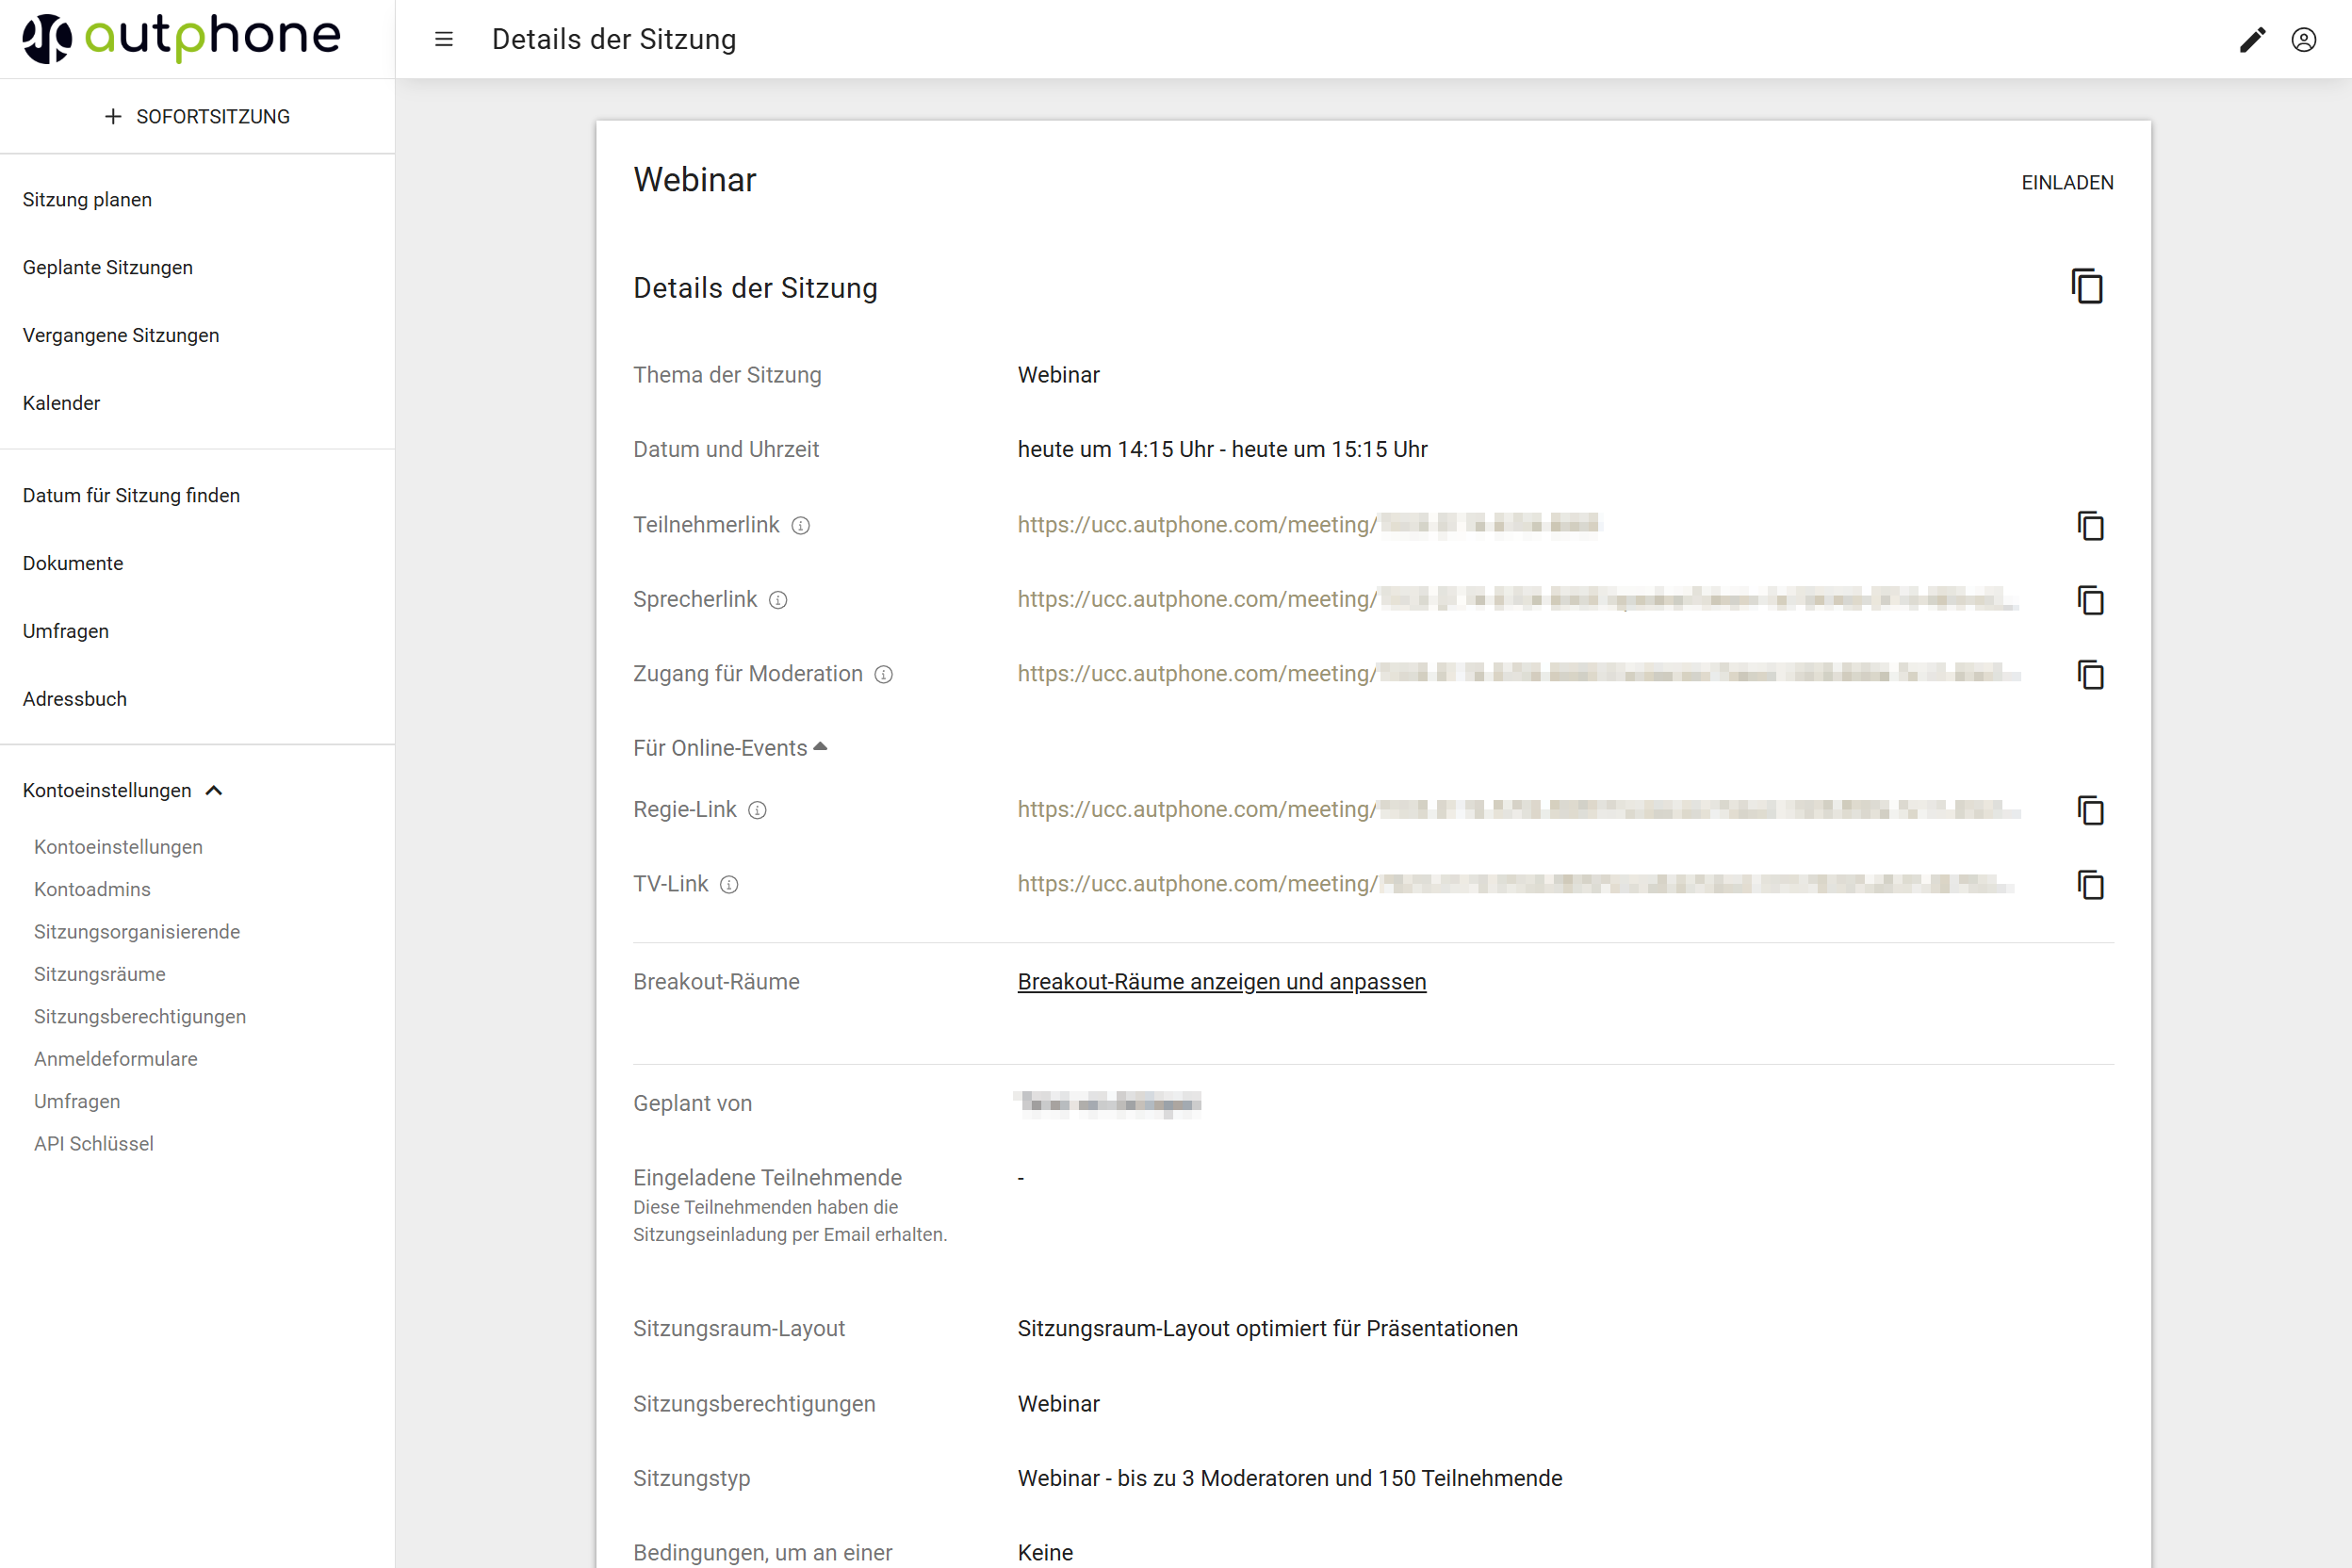Copy the TV-Link to clipboard

pos(2090,884)
